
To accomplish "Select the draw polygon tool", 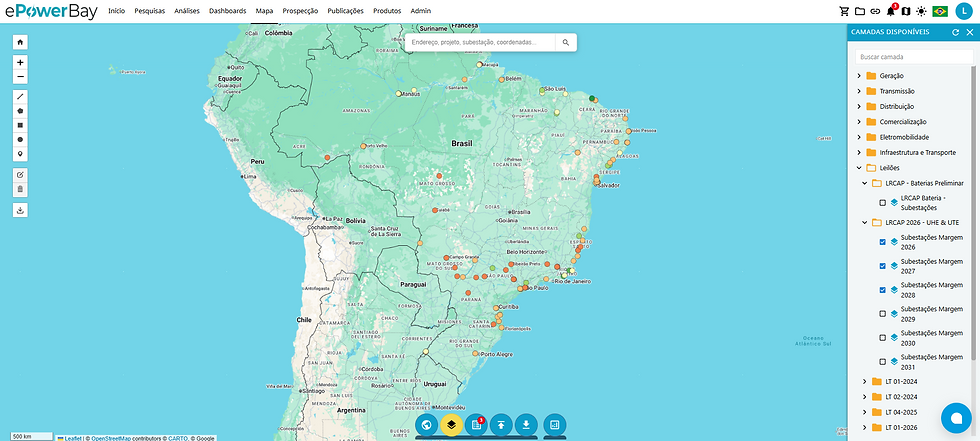I will click(x=20, y=111).
